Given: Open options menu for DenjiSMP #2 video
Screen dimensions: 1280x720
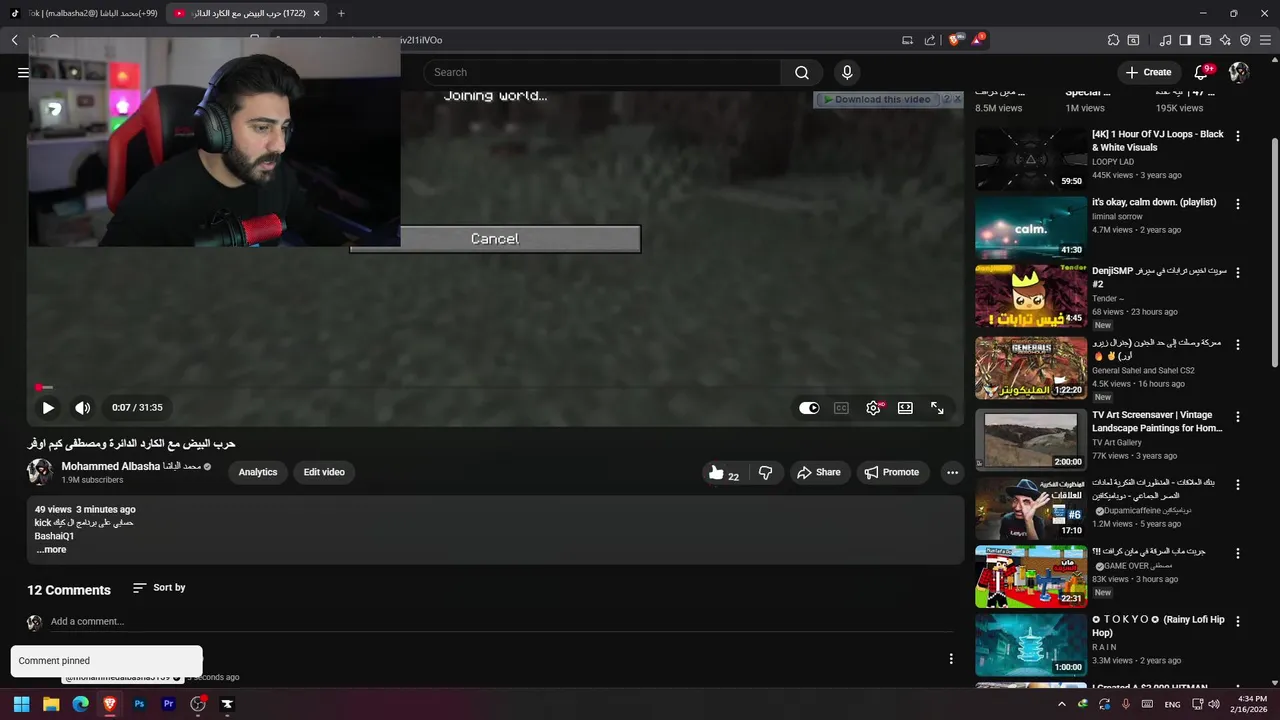Looking at the screenshot, I should pyautogui.click(x=1237, y=273).
